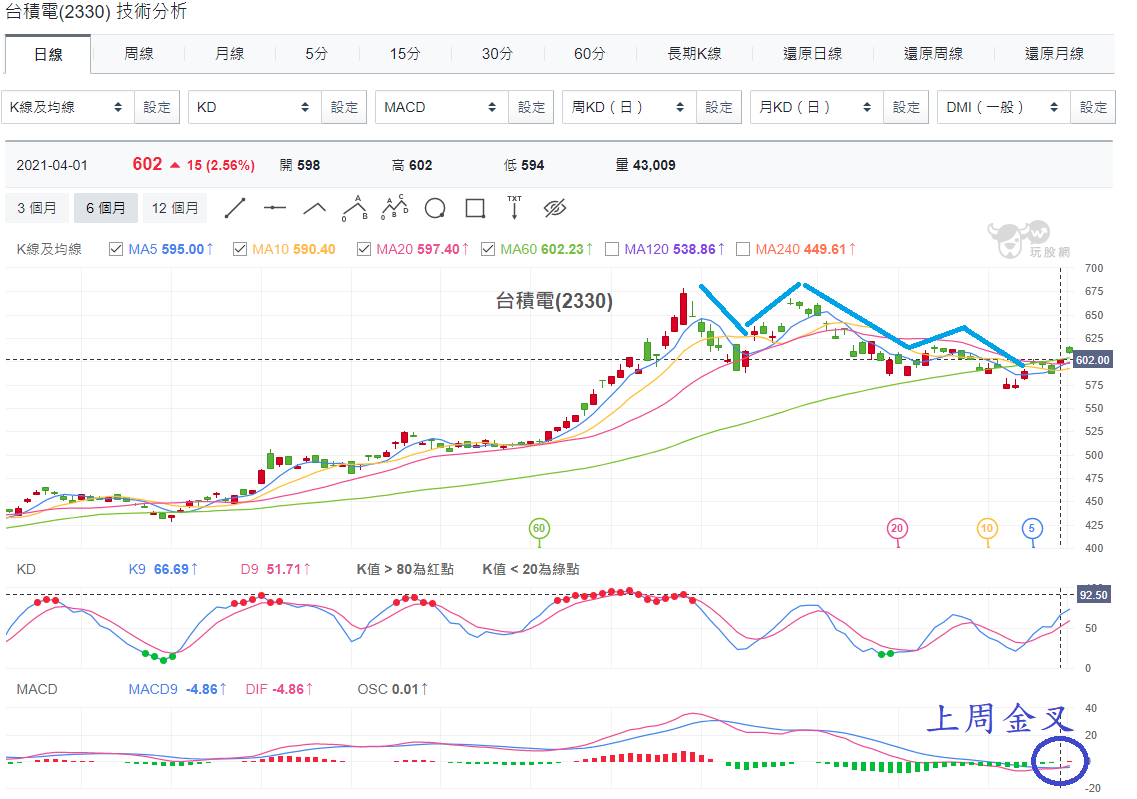Uncheck the MA60 moving average line
This screenshot has height=799, width=1137.
(x=487, y=249)
